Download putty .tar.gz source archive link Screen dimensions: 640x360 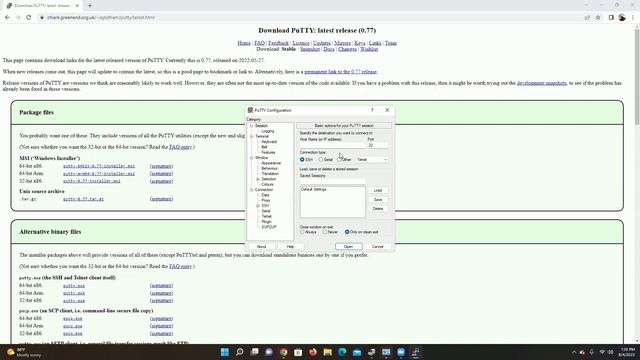tap(83, 199)
